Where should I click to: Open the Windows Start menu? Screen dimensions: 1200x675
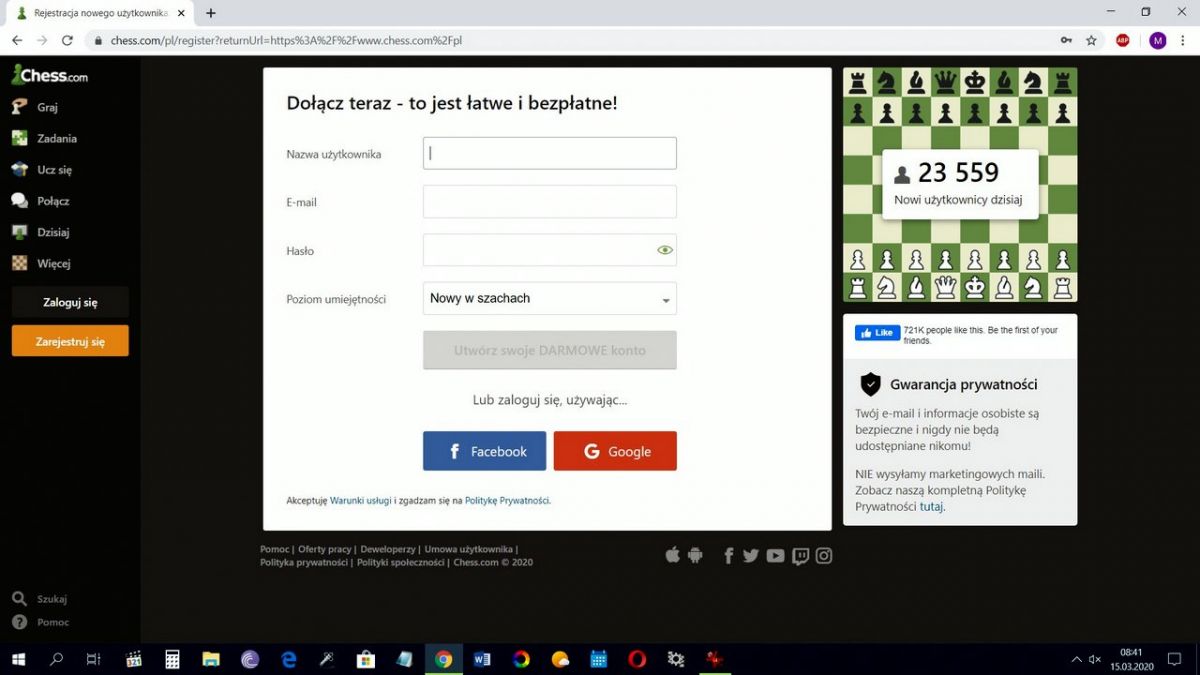coord(18,659)
